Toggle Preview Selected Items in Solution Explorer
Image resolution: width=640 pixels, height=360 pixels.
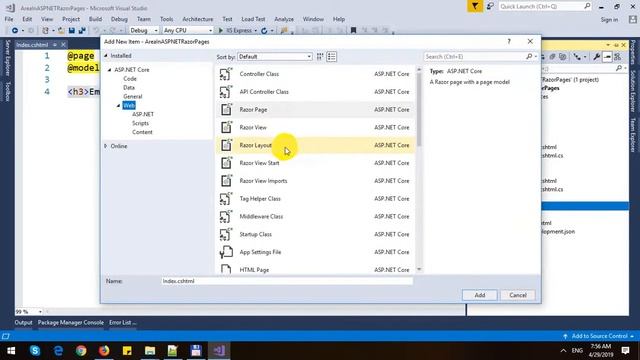click(607, 57)
